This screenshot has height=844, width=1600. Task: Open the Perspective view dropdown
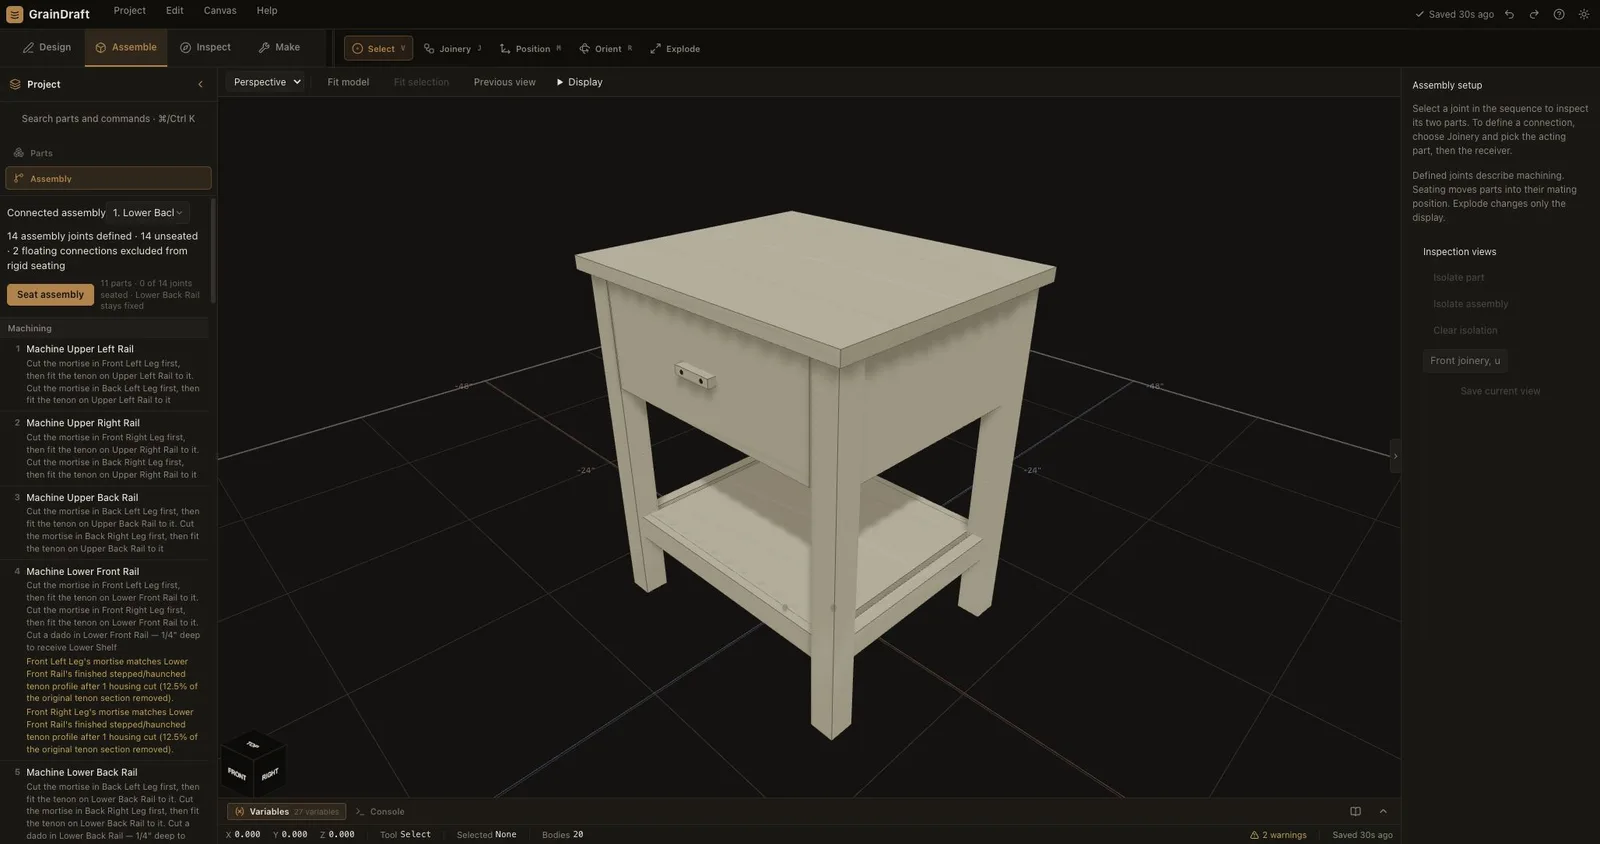pos(267,82)
